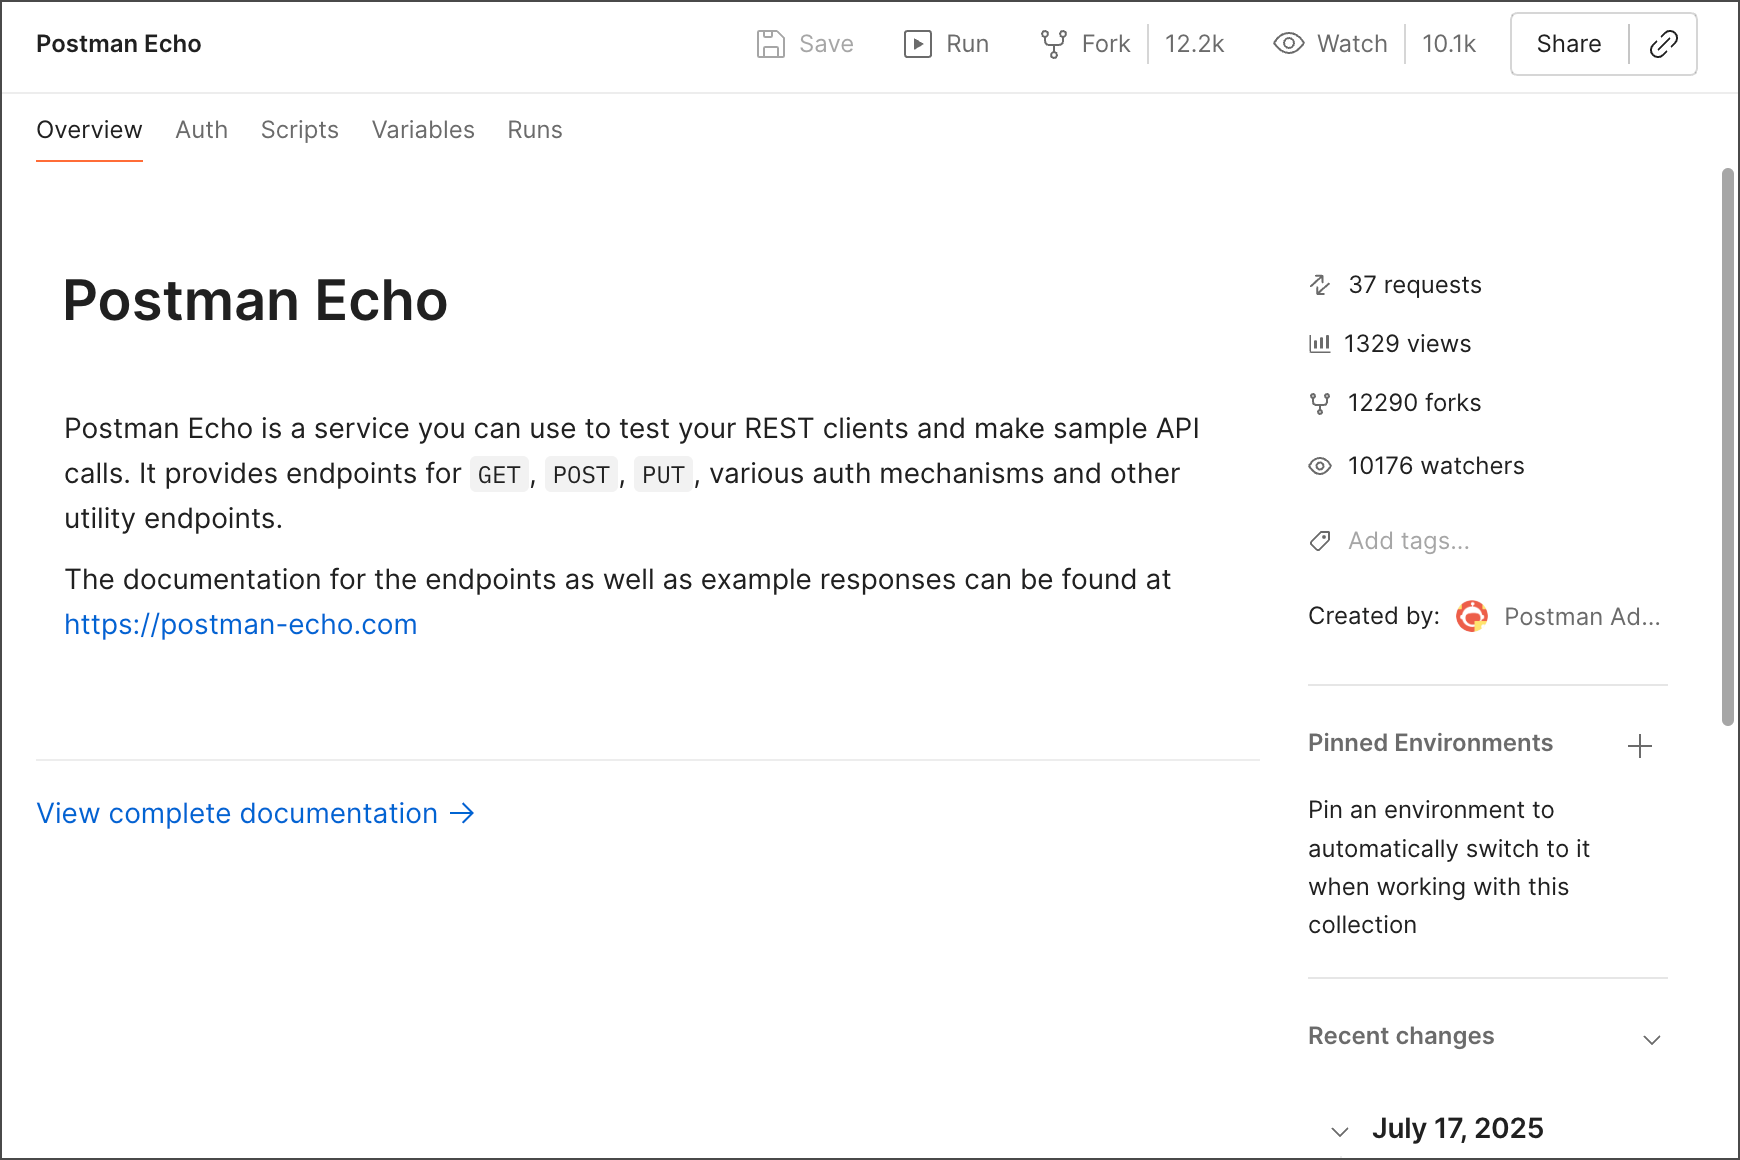Image resolution: width=1740 pixels, height=1160 pixels.
Task: Add a pinned environment with plus icon
Action: (1639, 746)
